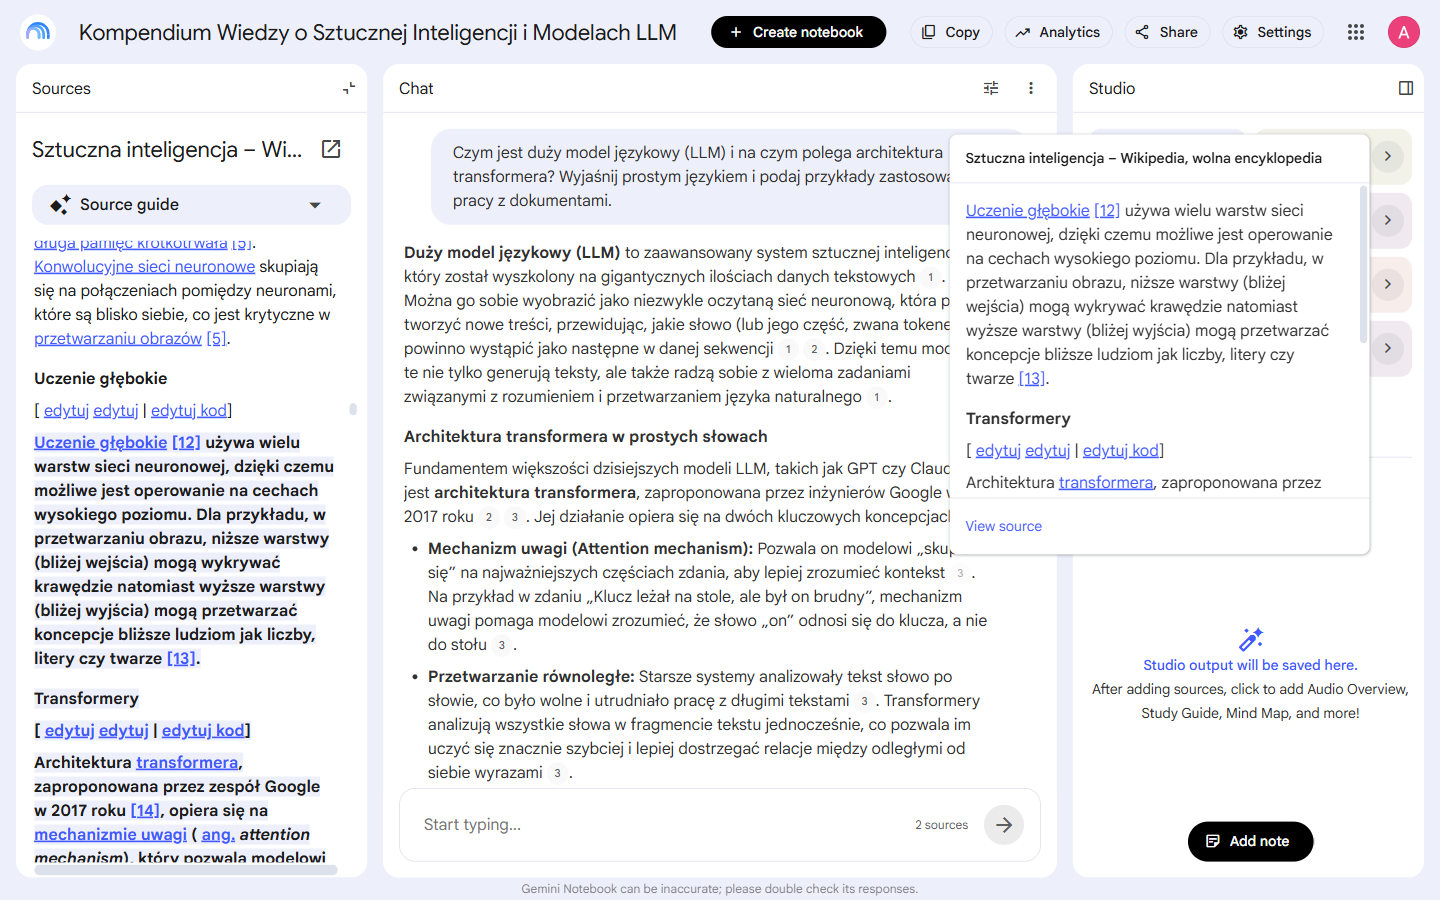
Task: Click the Transformery heading in the citation popup
Action: coord(1018,418)
